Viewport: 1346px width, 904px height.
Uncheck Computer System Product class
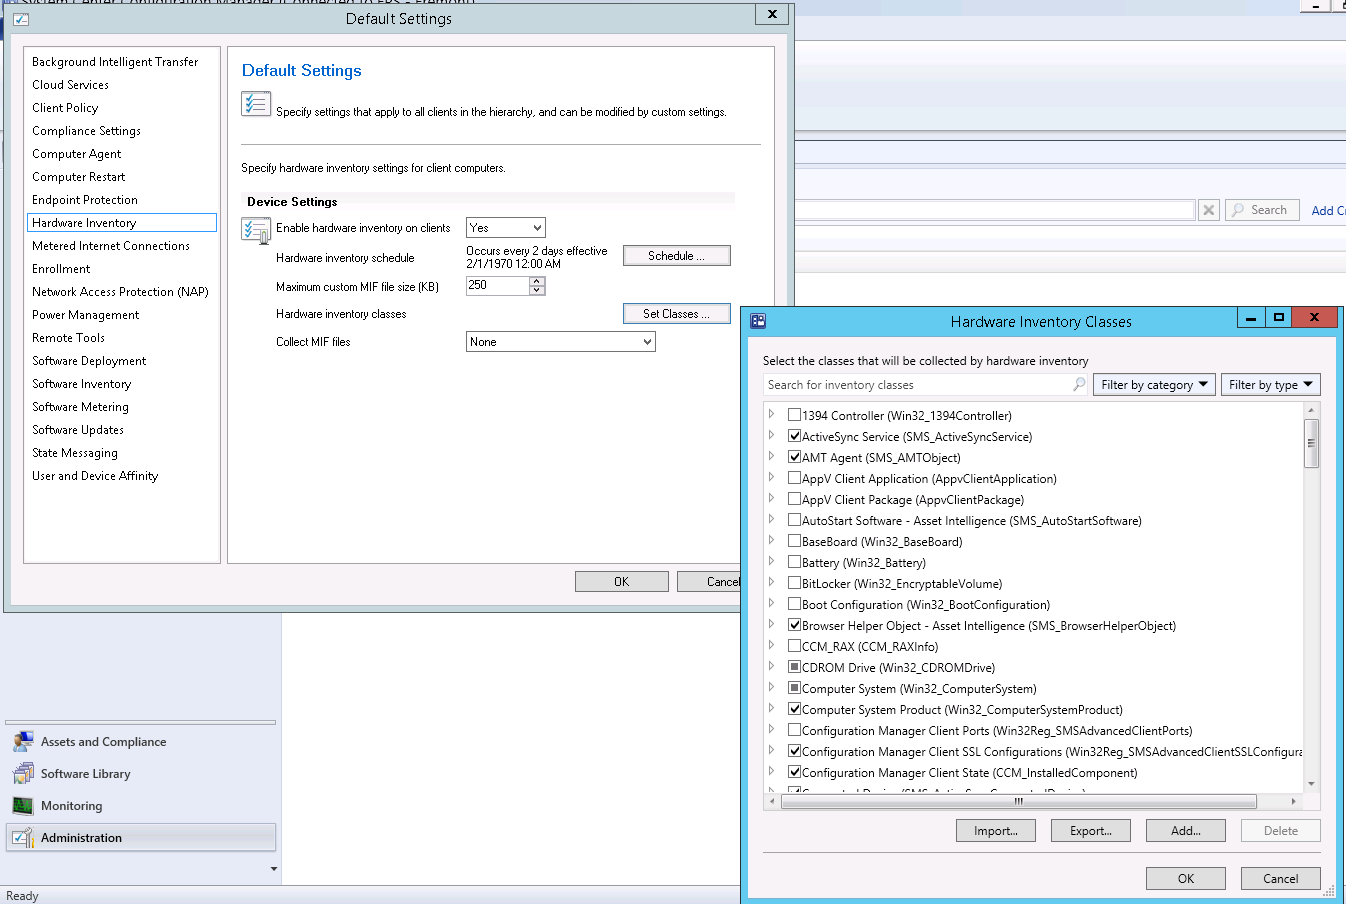pos(794,709)
